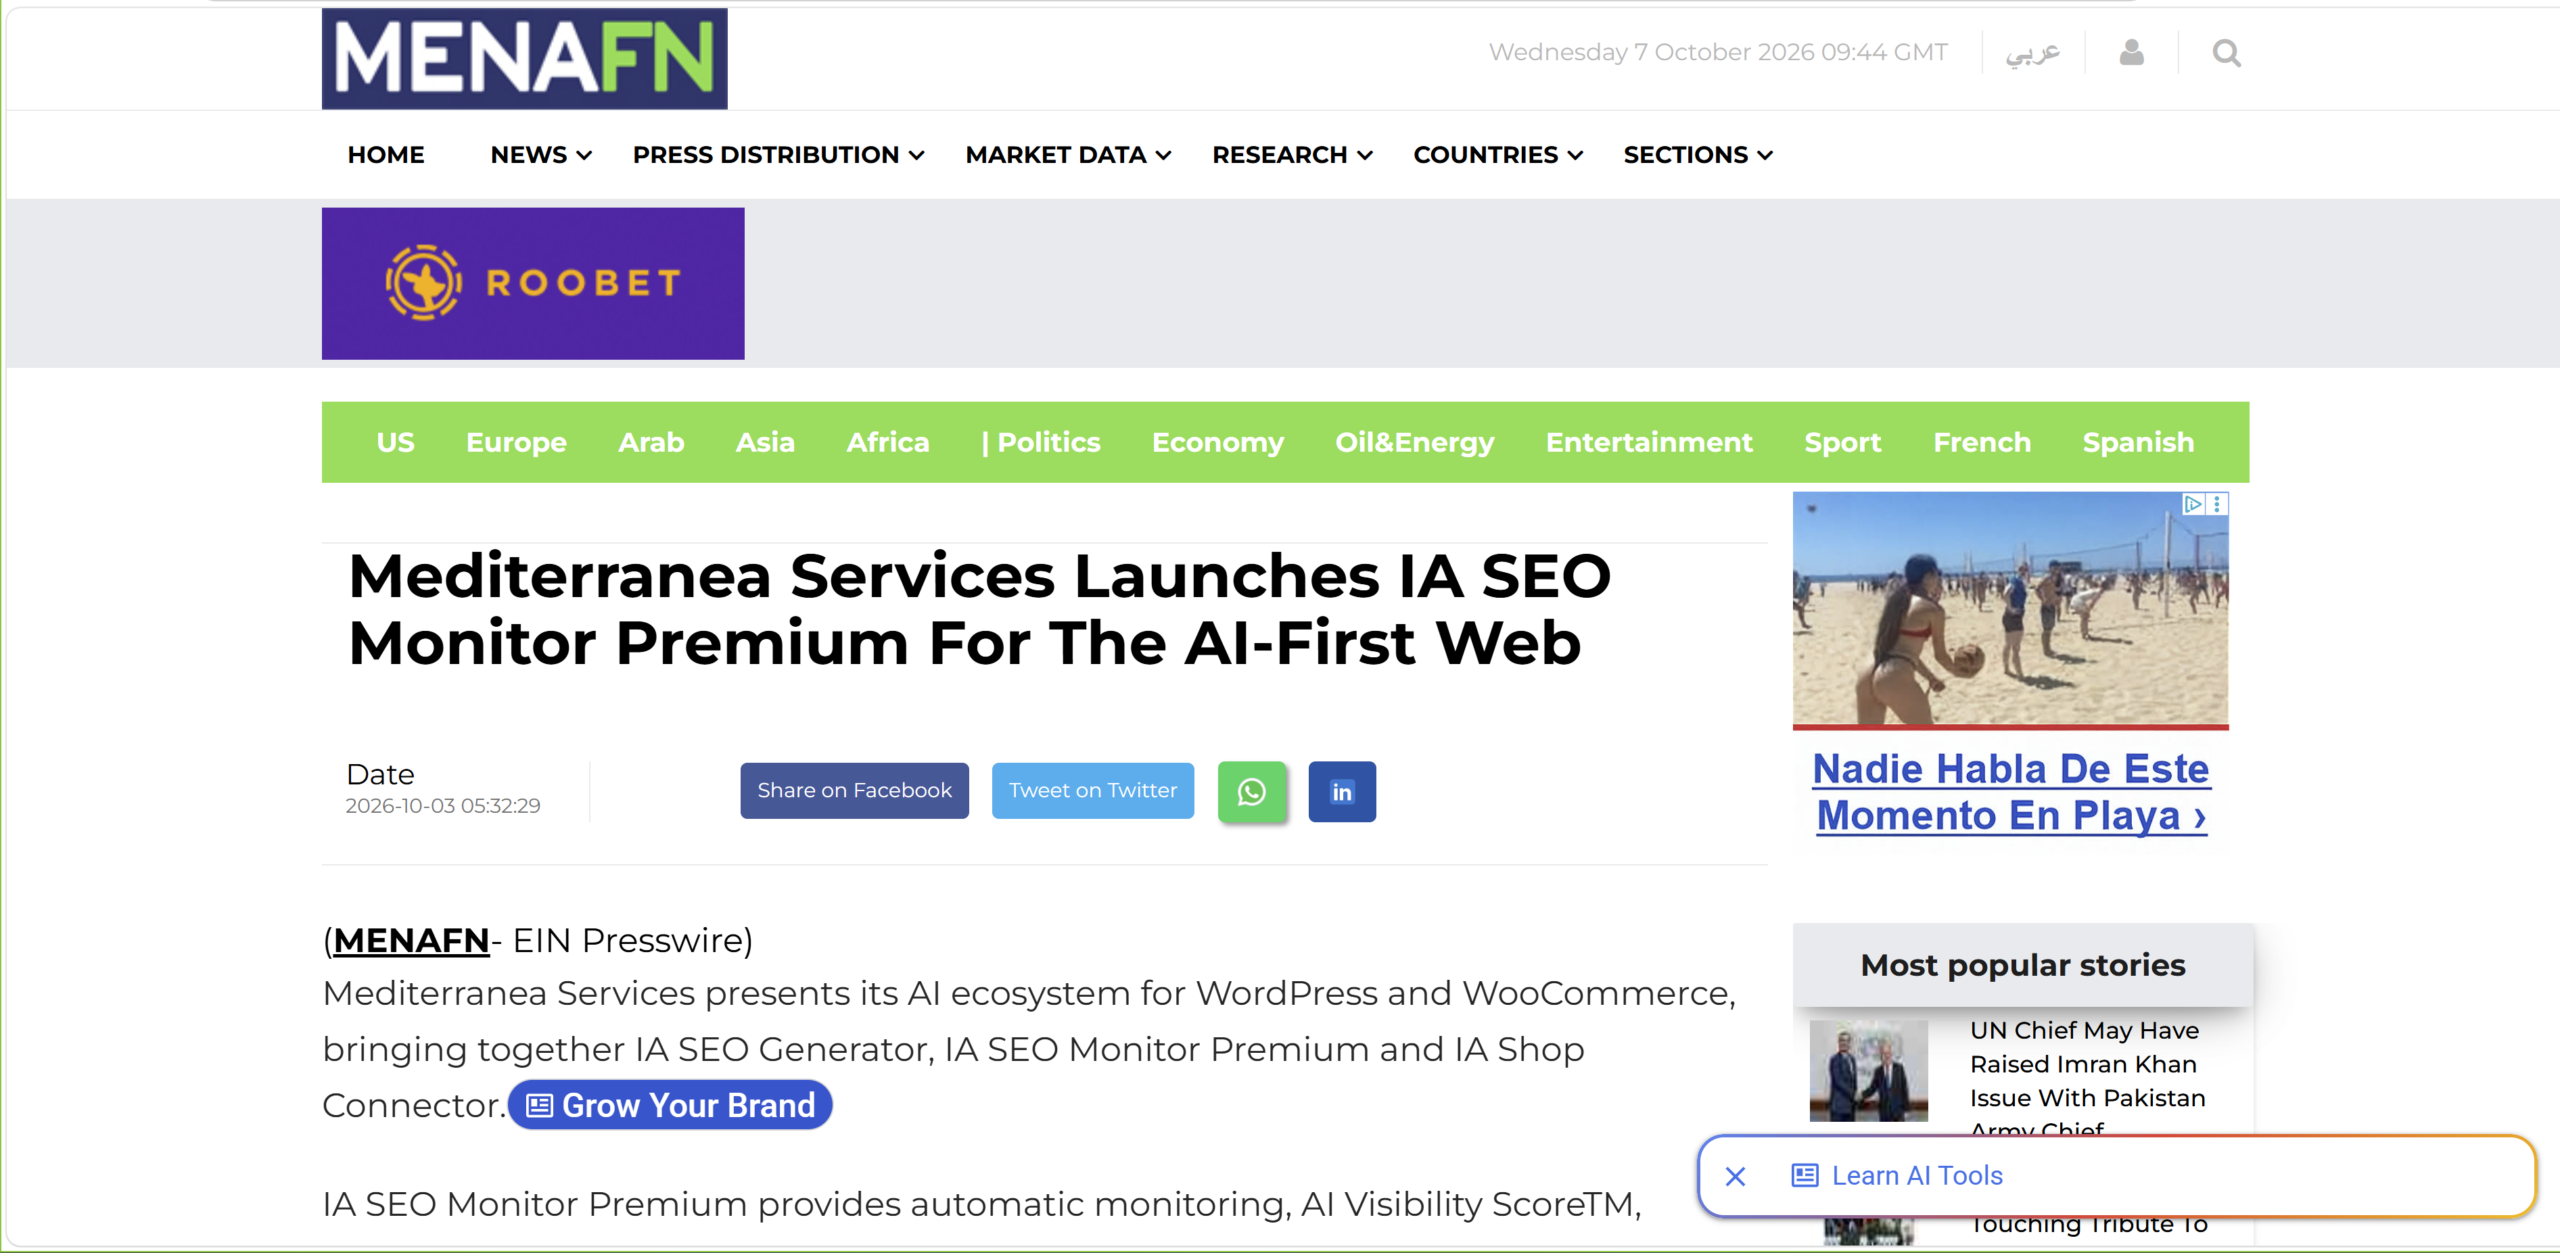Screen dimensions: 2560x1253
Task: Select the Entertainment category
Action: point(1649,442)
